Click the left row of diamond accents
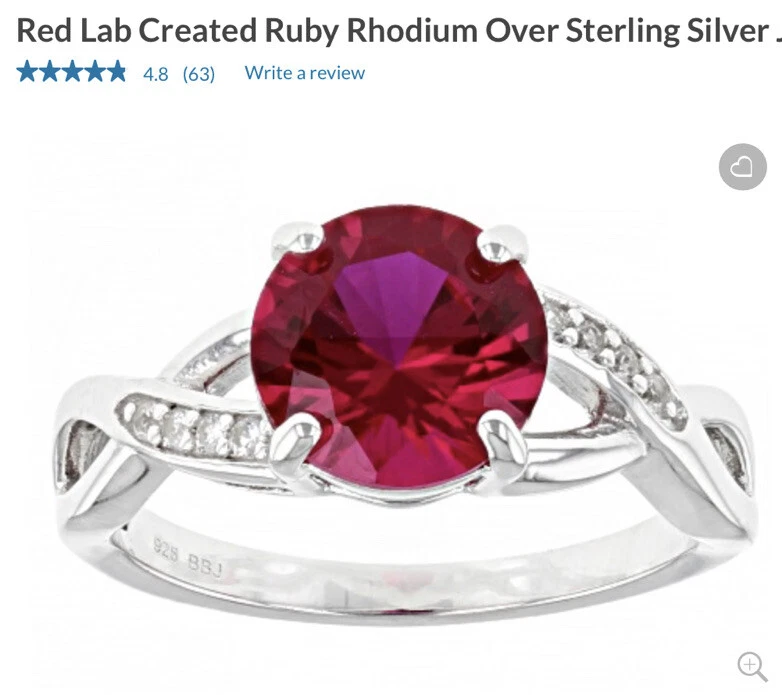 (197, 426)
